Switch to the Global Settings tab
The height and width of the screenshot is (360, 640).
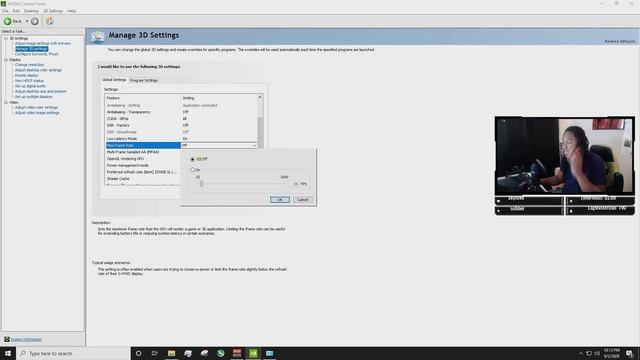click(x=114, y=80)
